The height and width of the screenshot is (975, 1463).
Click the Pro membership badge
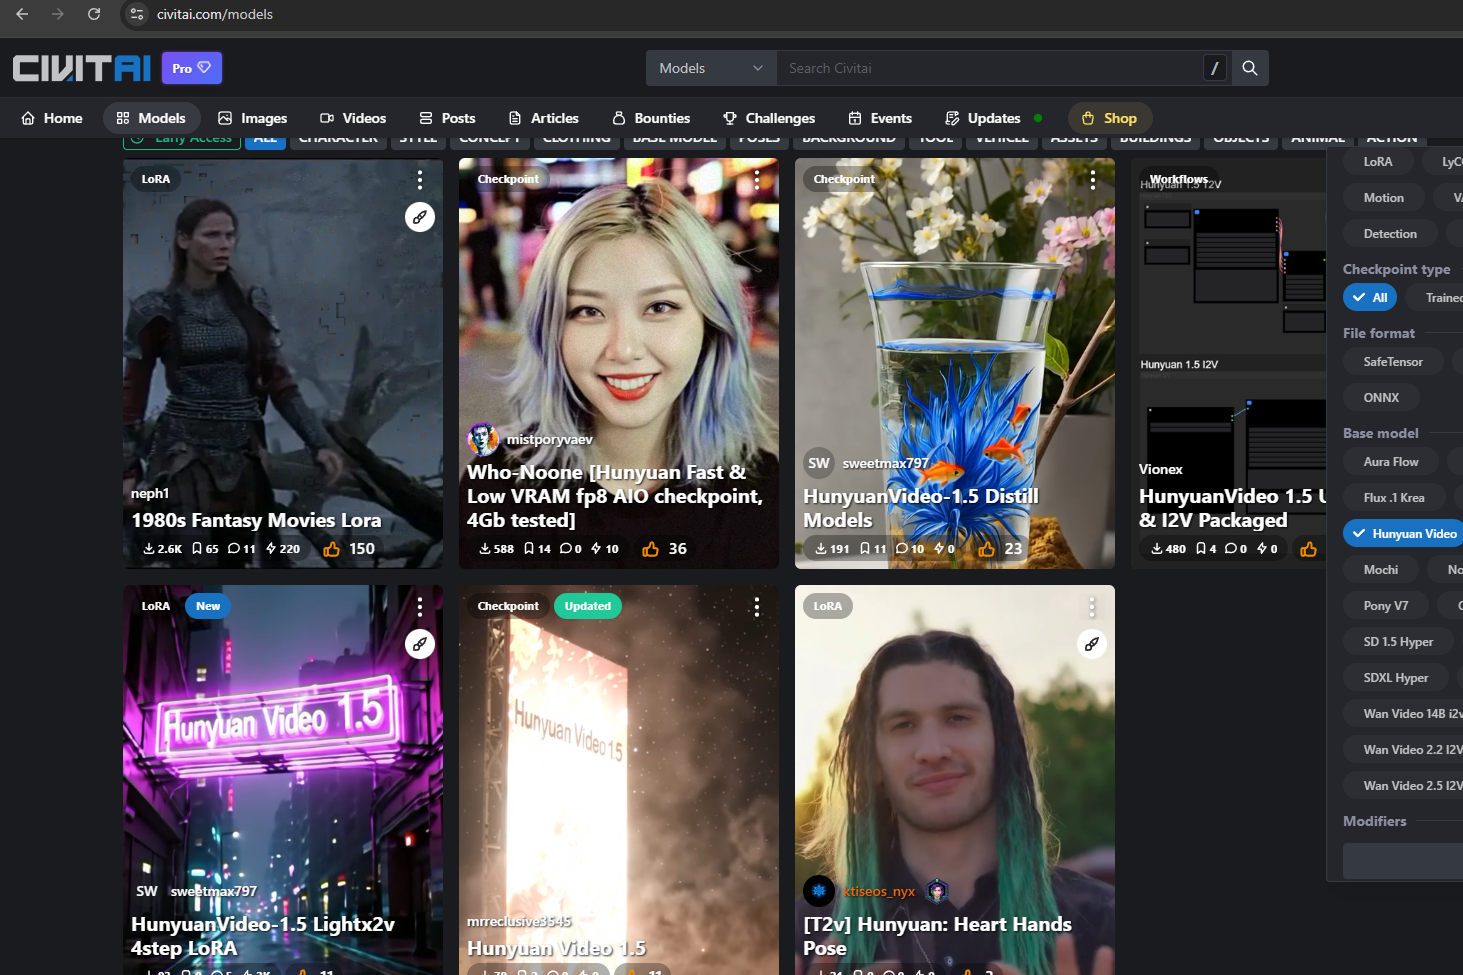point(192,68)
